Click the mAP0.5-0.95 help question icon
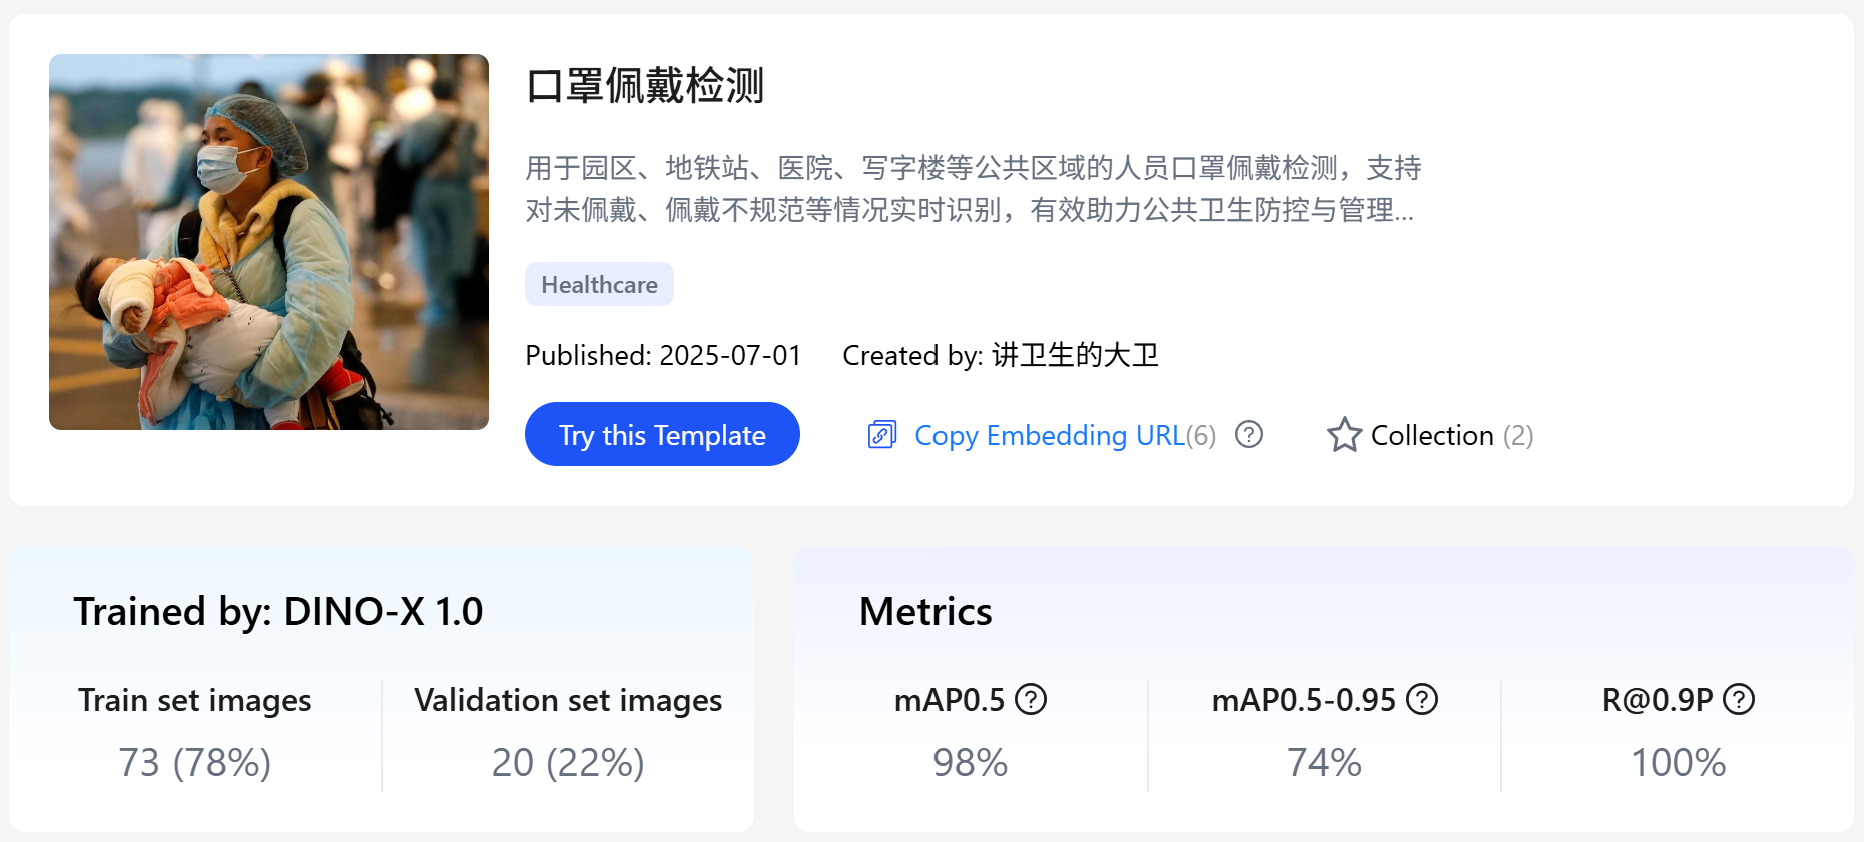The width and height of the screenshot is (1864, 842). click(x=1422, y=699)
